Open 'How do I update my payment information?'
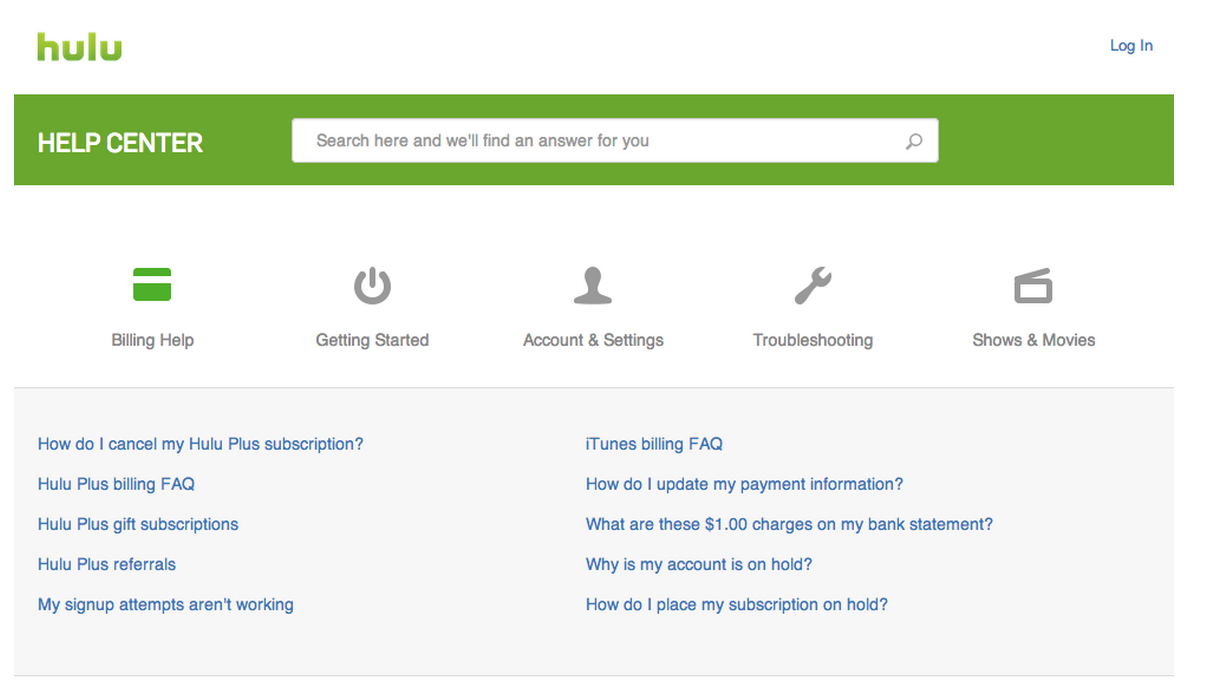1210x700 pixels. coord(744,484)
